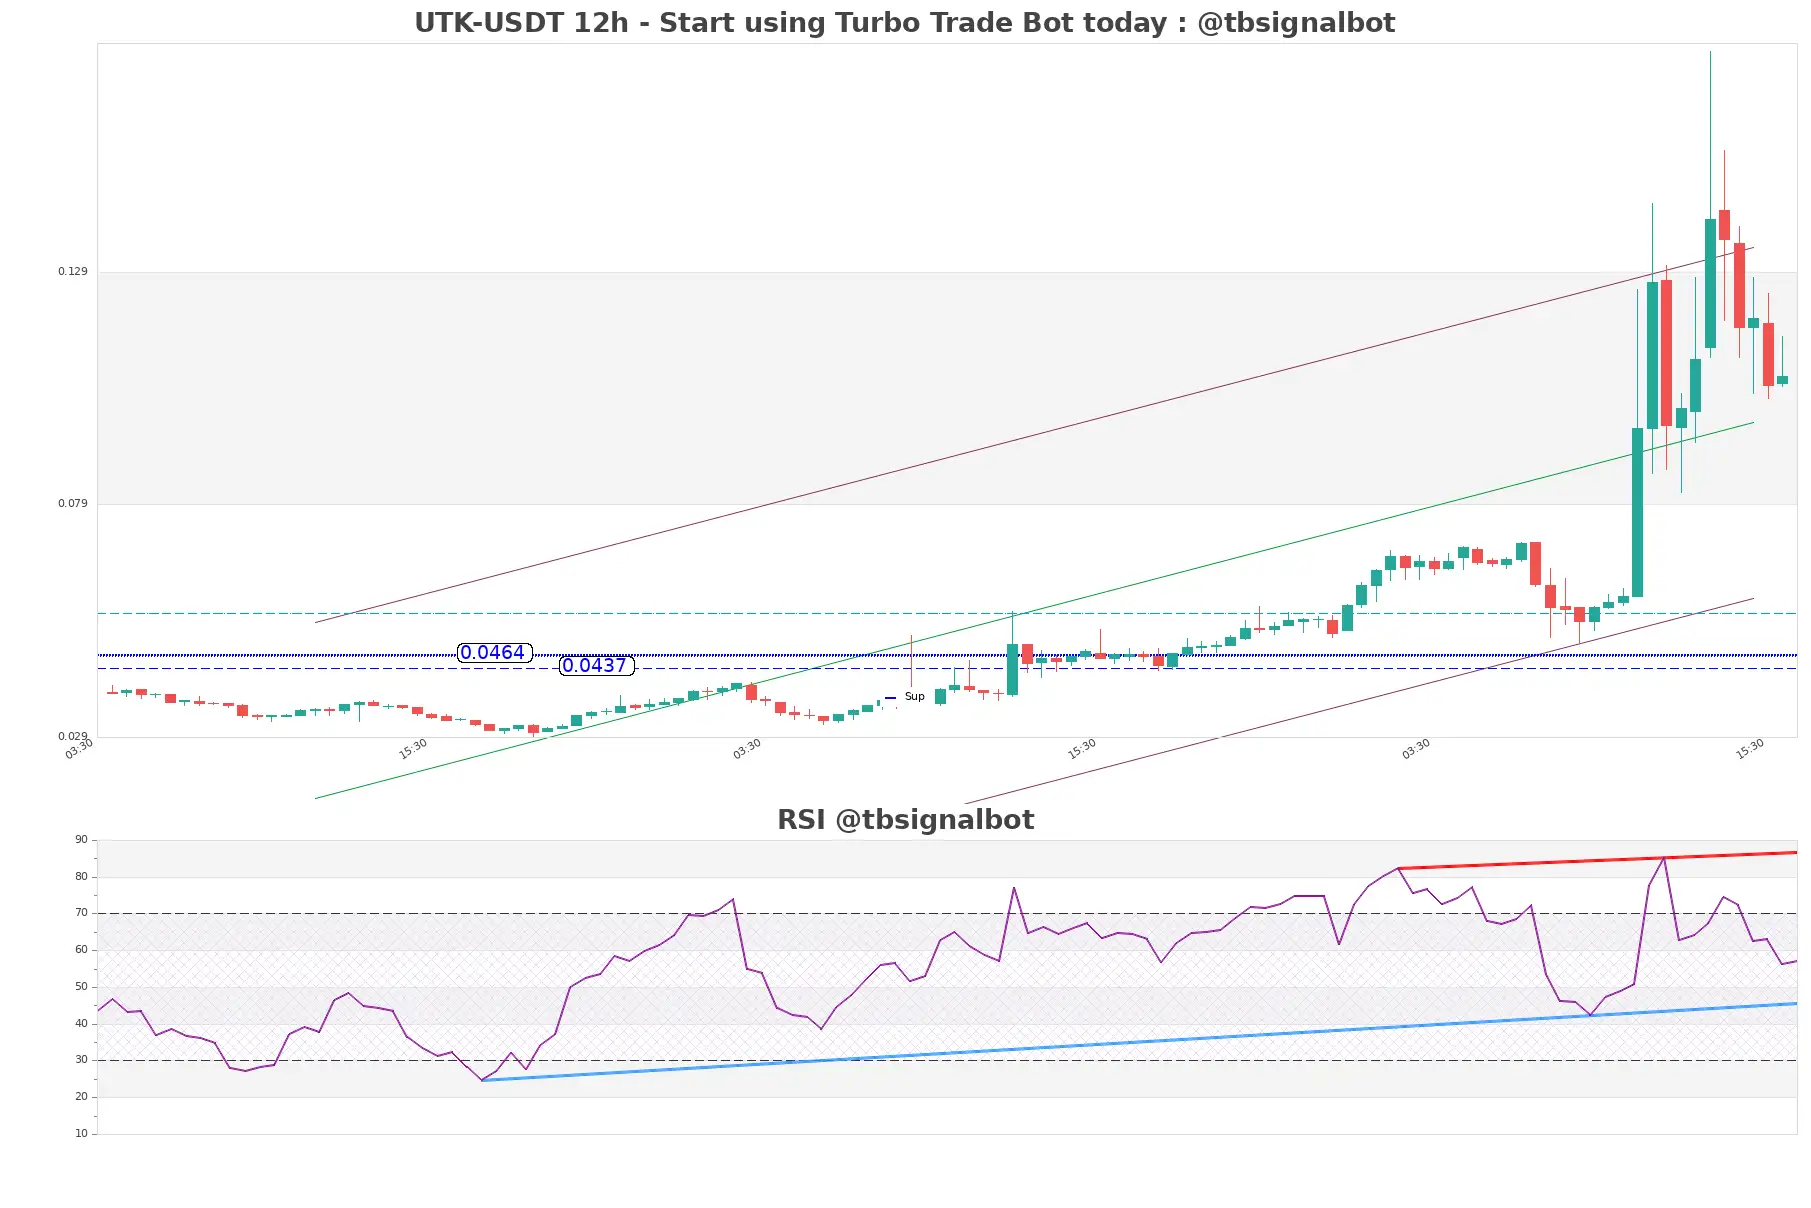Click the RSI 80 axis label
This screenshot has height=1208, width=1811.
point(81,877)
